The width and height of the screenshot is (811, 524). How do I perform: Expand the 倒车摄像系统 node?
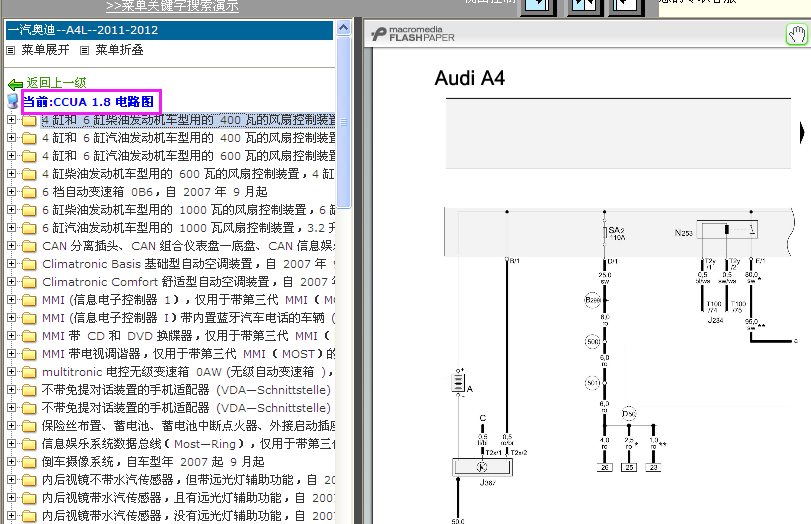tap(11, 461)
